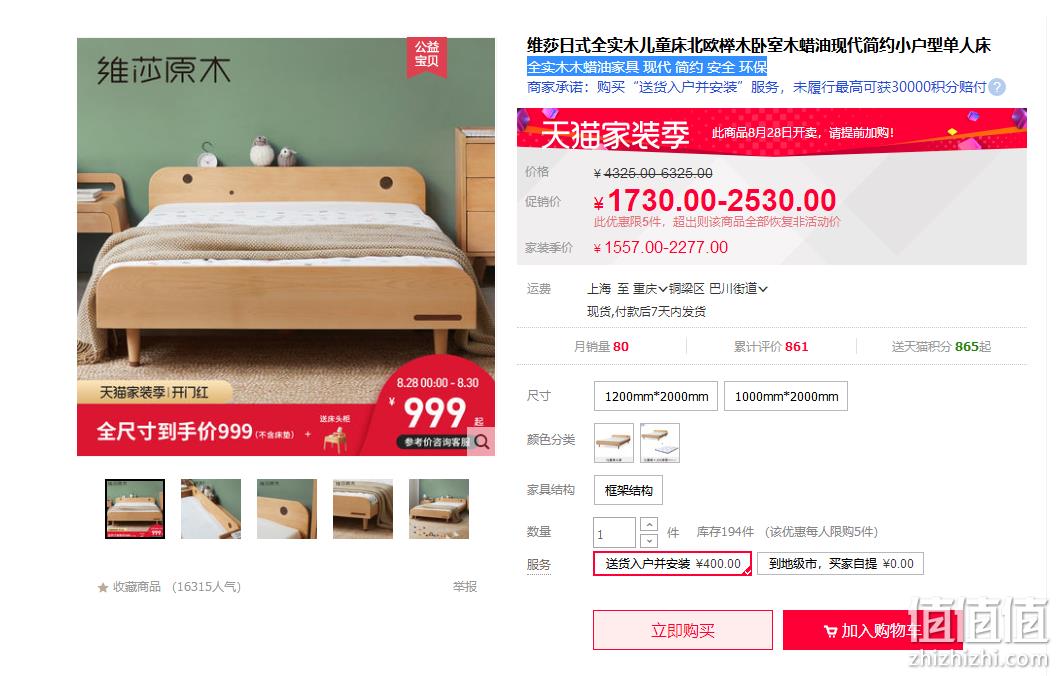Open the 巴川街道 district dropdown
Image resolution: width=1058 pixels, height=676 pixels.
click(738, 289)
